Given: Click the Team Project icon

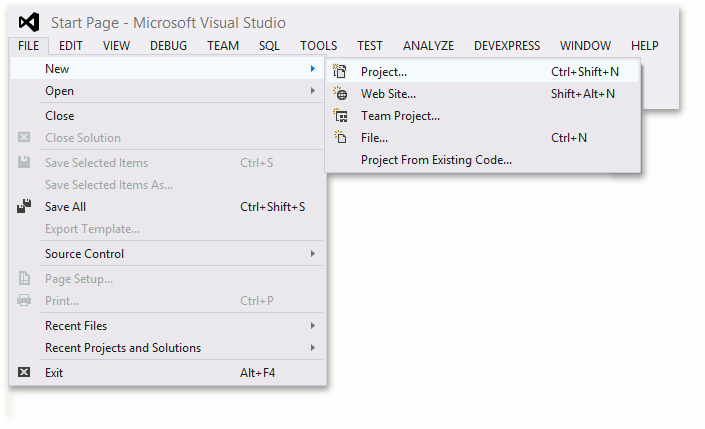Looking at the screenshot, I should tap(340, 116).
